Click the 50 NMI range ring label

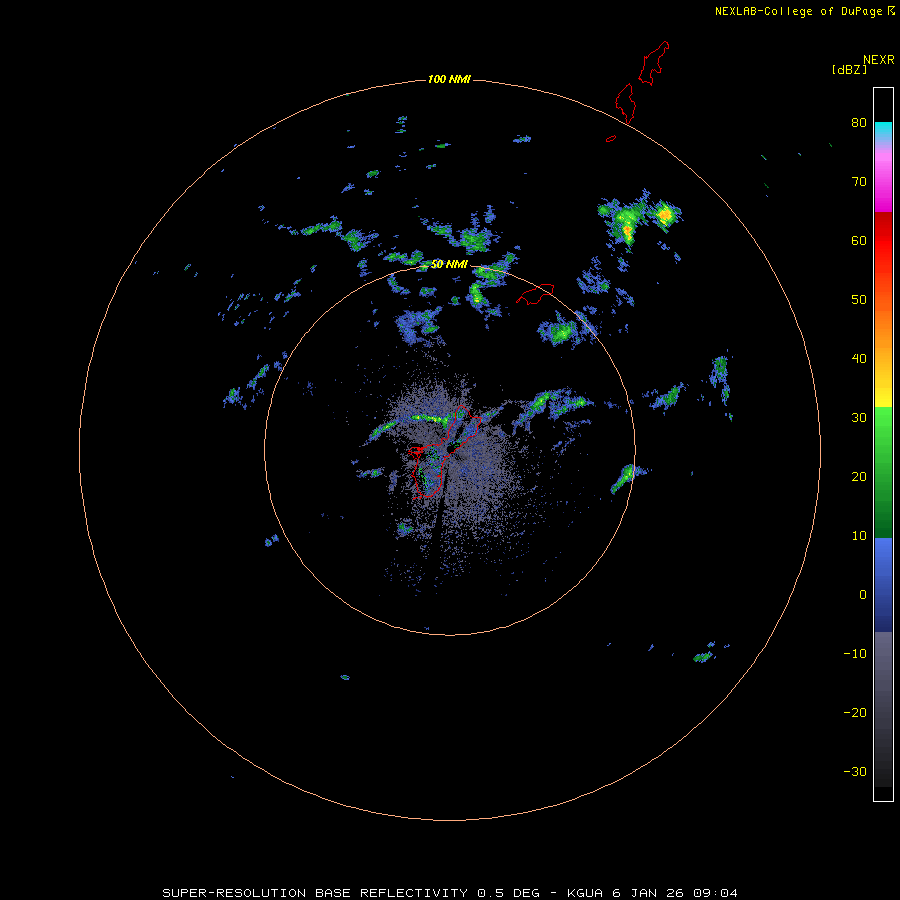coord(449,265)
